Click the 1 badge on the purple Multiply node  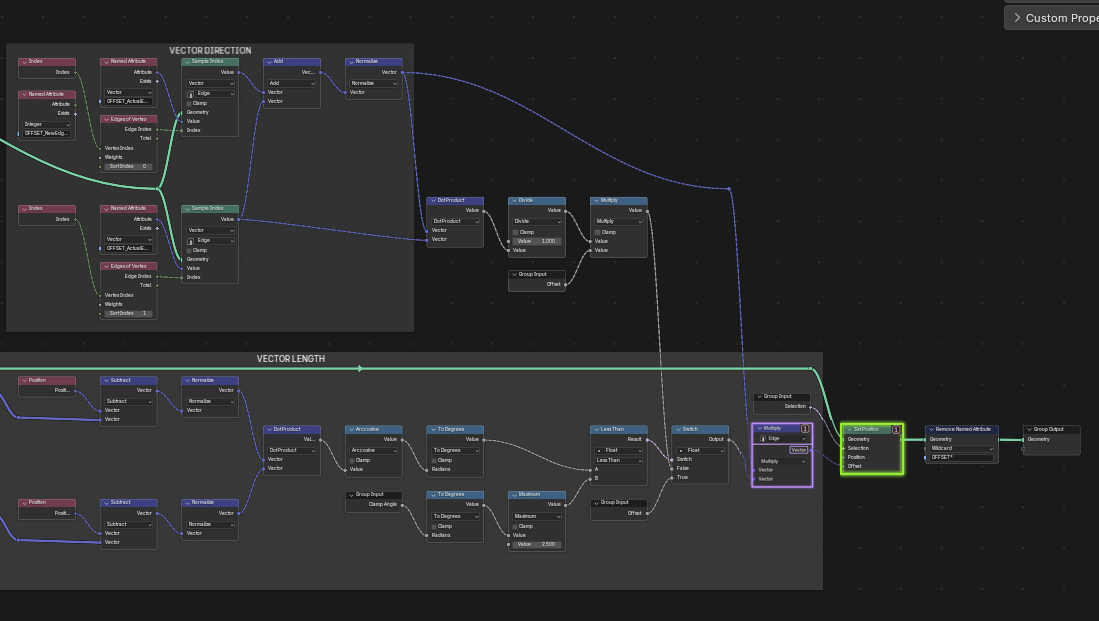click(805, 428)
